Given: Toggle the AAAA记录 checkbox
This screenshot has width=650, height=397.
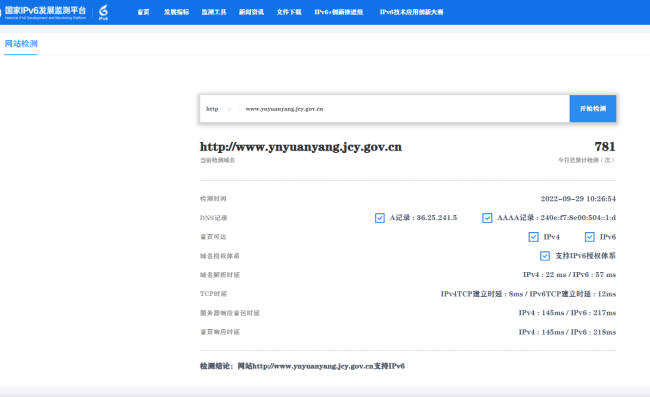Looking at the screenshot, I should pyautogui.click(x=487, y=218).
